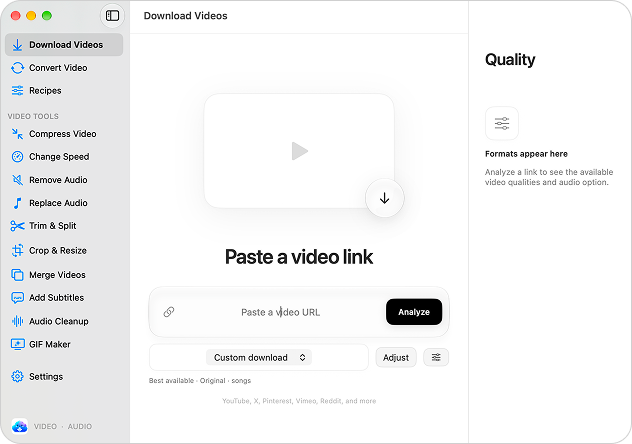Click the Trim & Split scissors icon
The image size is (632, 444).
[x=17, y=226]
